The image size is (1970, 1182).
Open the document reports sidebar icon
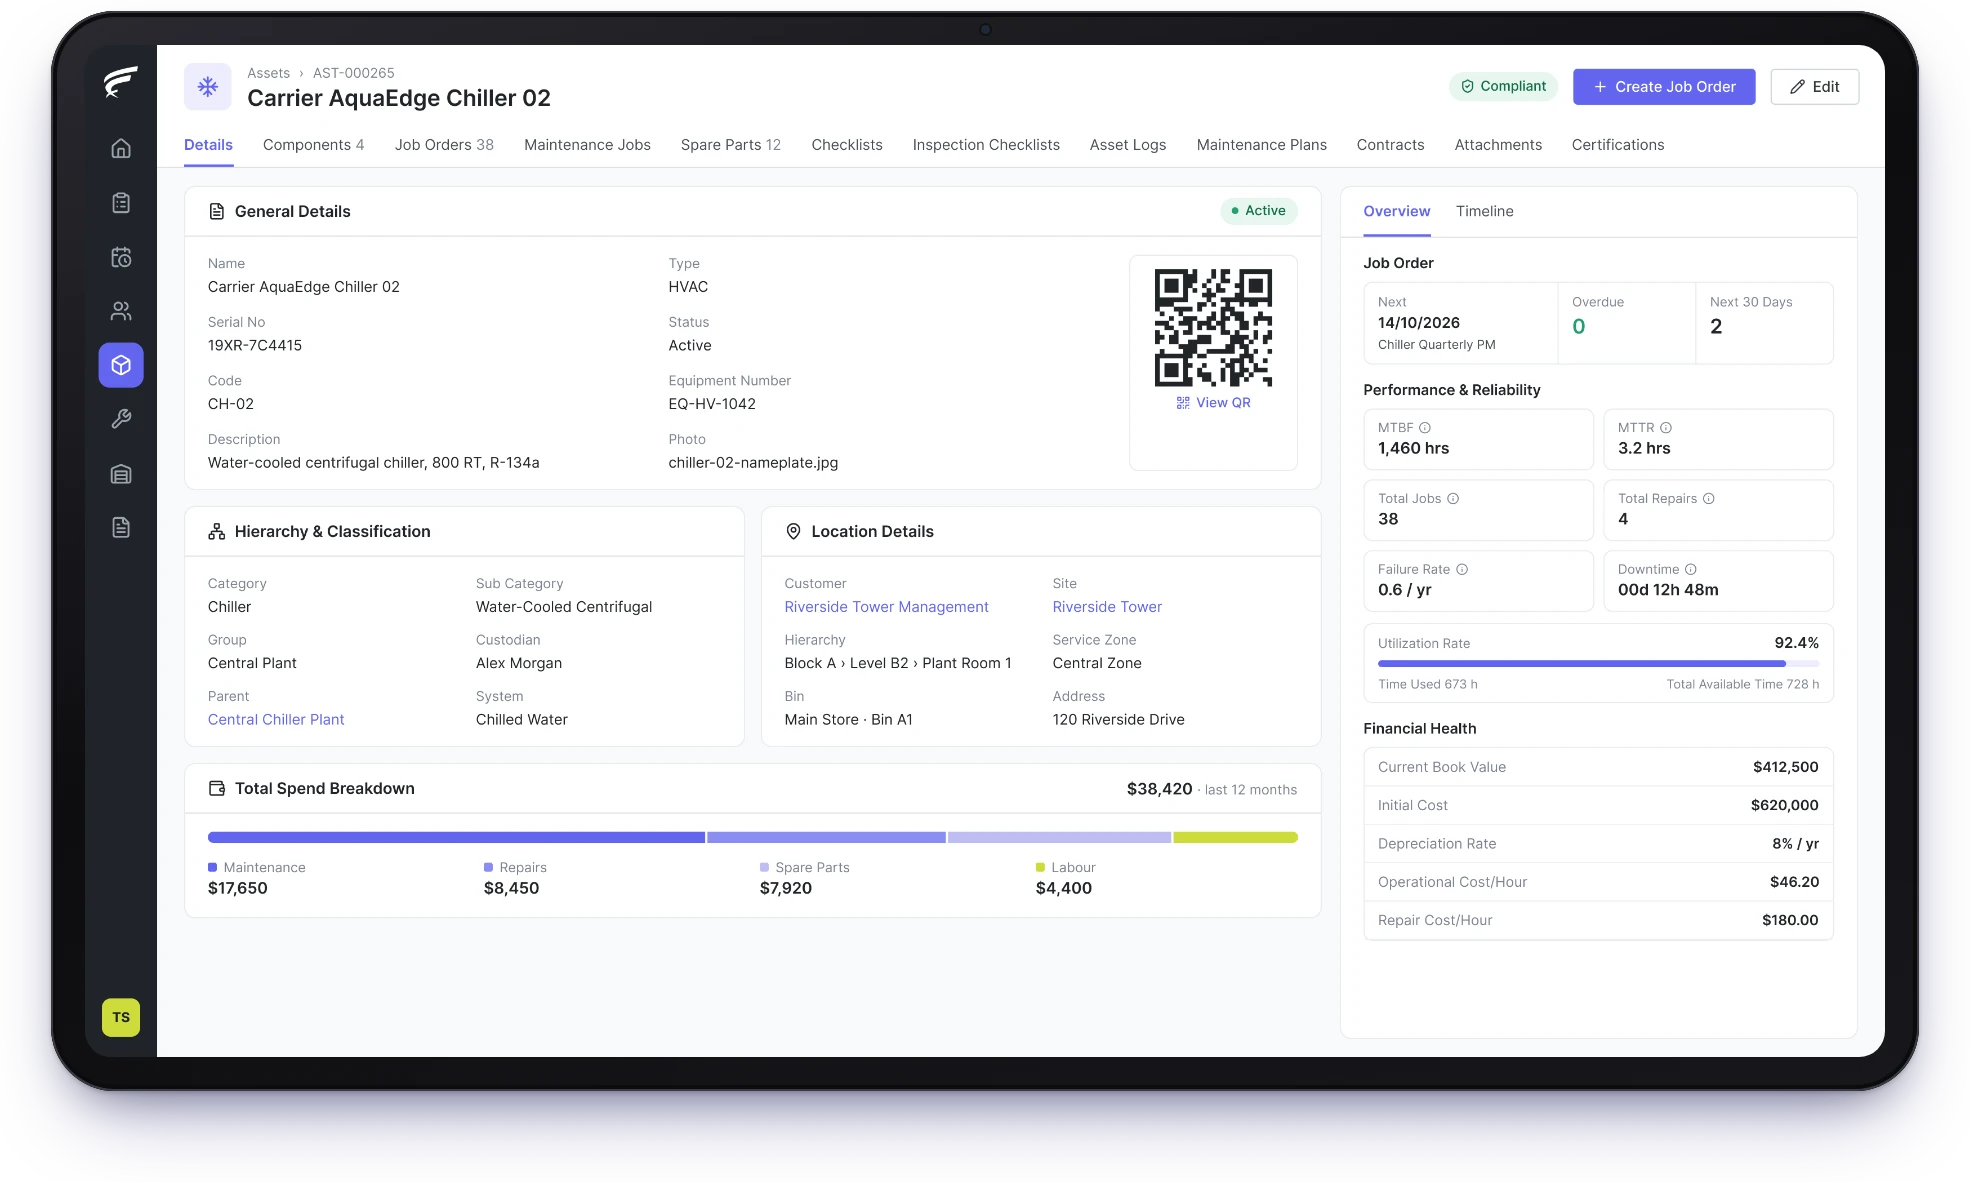point(121,527)
